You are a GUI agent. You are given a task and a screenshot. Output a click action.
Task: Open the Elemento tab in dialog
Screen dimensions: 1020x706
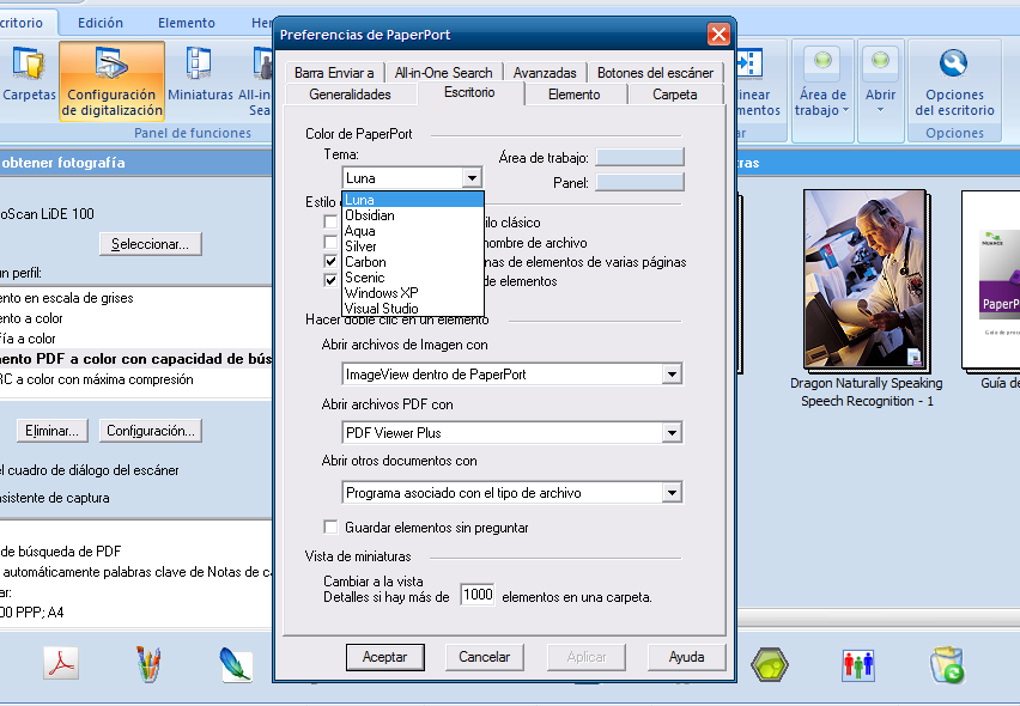[574, 94]
